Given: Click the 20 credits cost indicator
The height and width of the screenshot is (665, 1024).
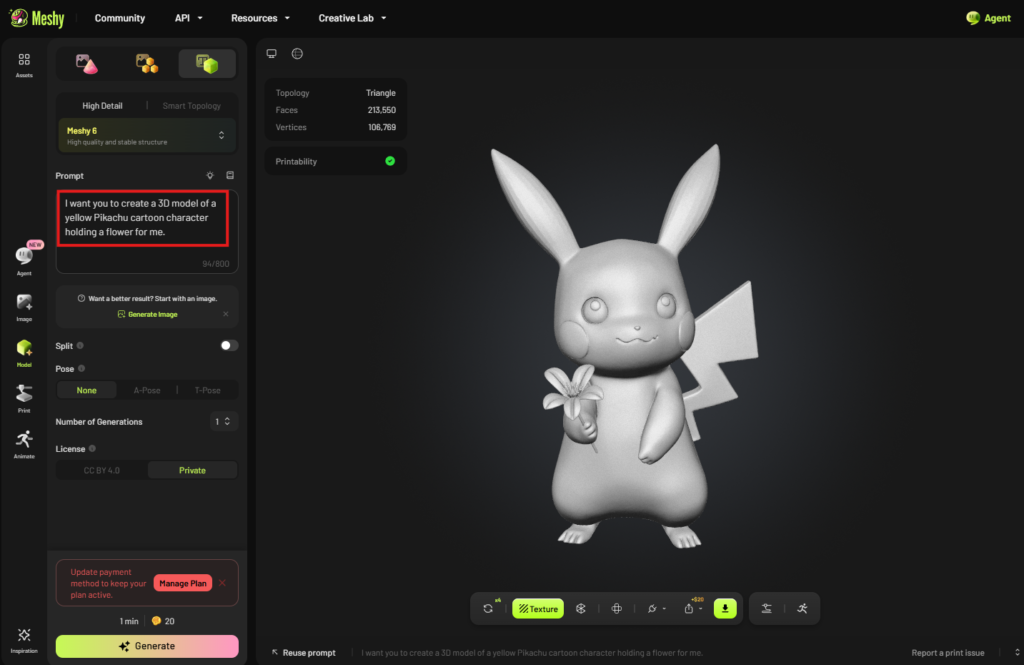Looking at the screenshot, I should pos(163,621).
